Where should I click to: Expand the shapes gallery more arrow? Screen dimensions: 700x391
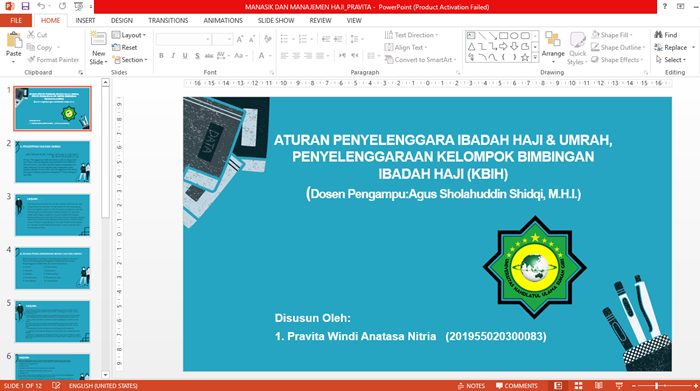click(535, 57)
